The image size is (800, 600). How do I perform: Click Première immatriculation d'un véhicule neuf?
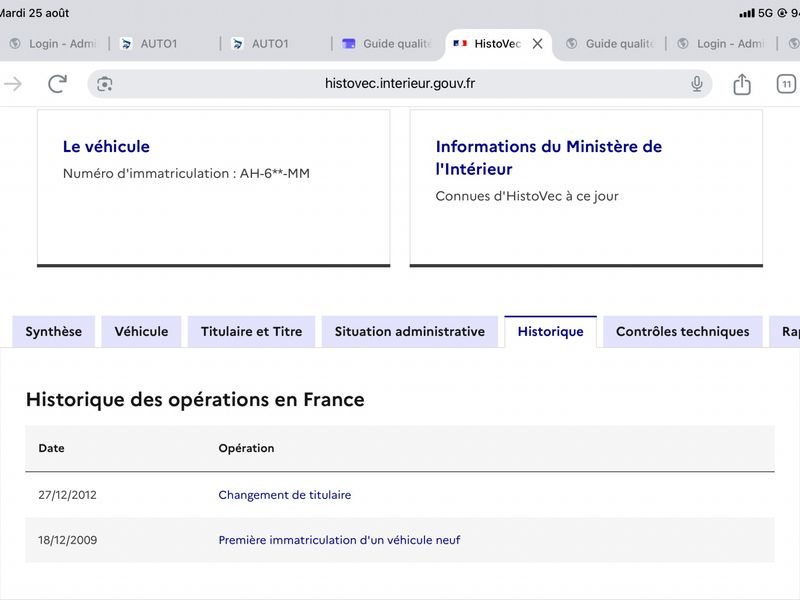click(339, 540)
